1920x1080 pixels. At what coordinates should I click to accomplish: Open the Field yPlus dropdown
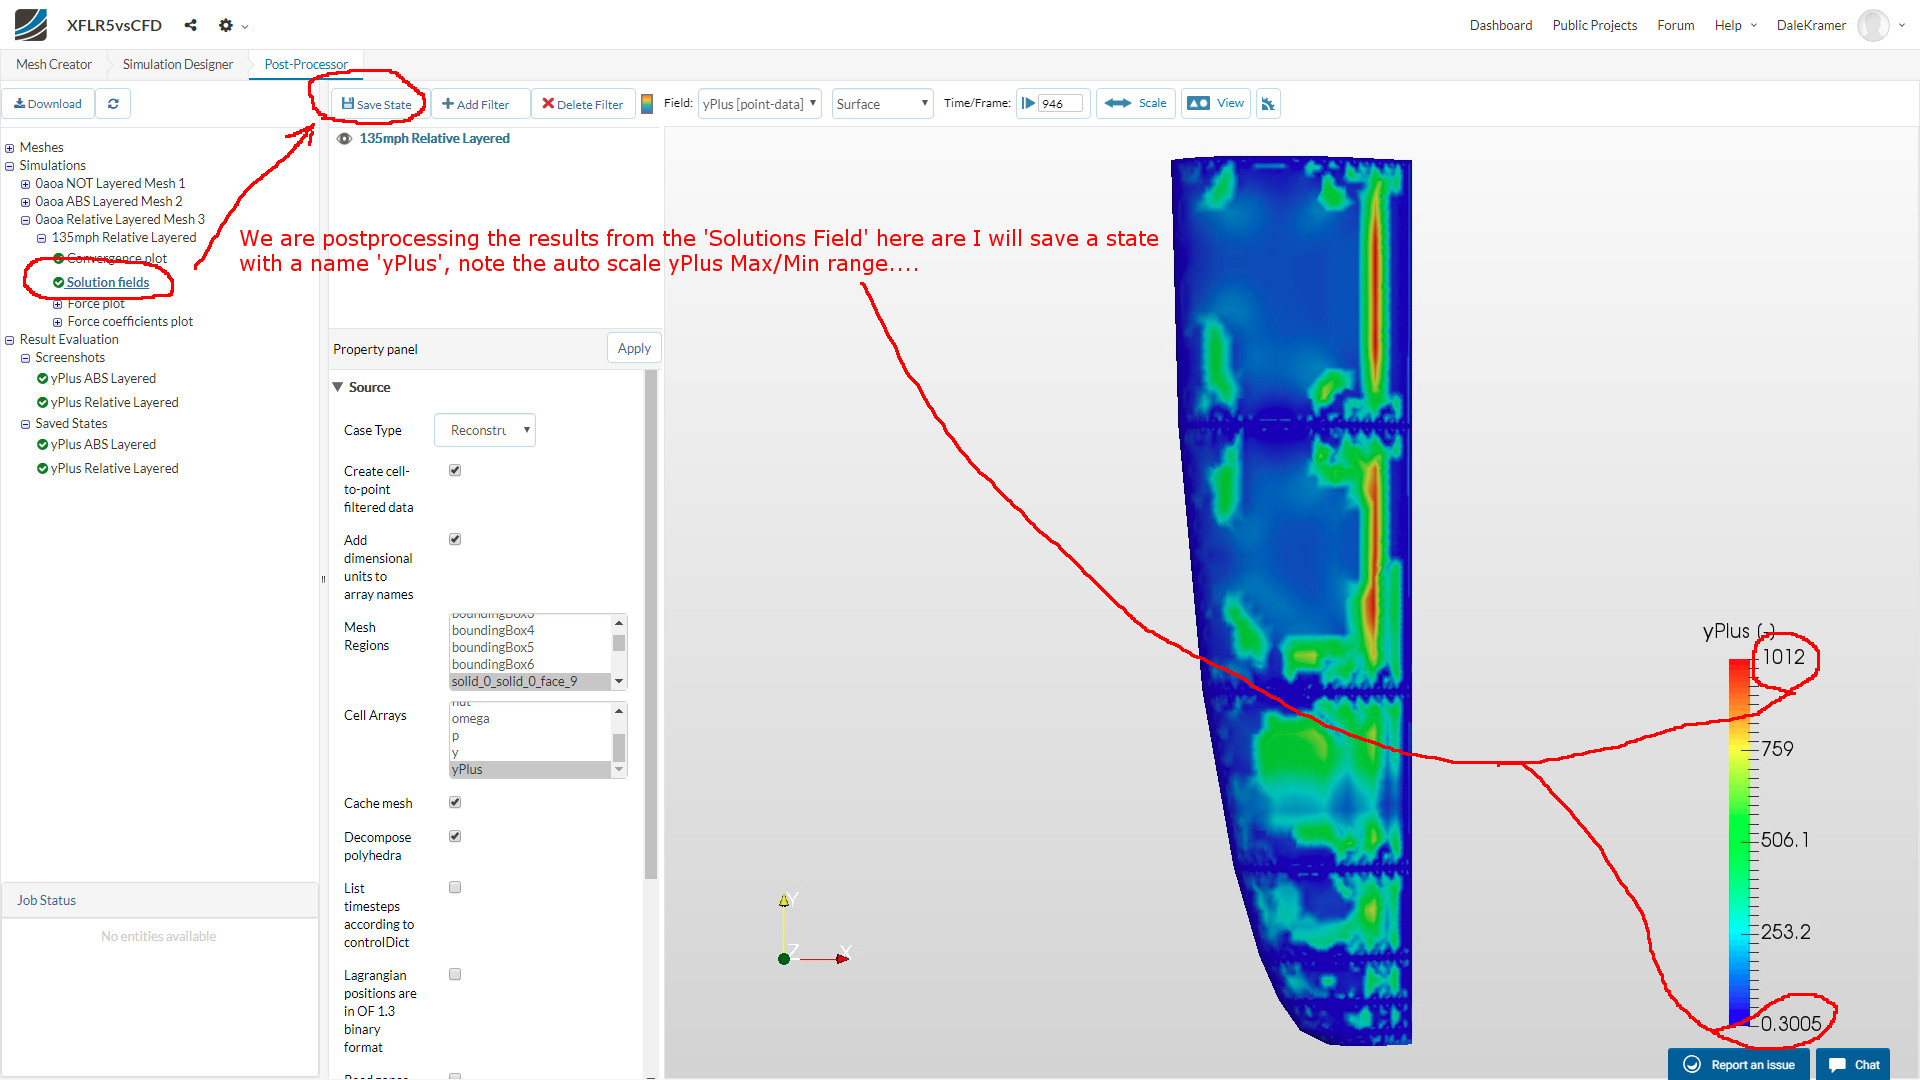(759, 104)
